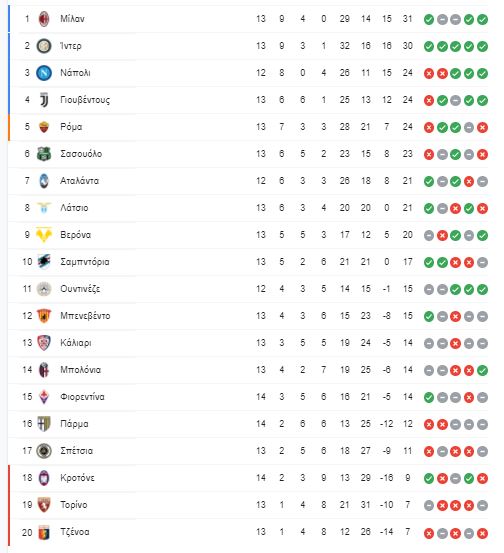This screenshot has width=504, height=553.
Task: Click the Napoli club crest icon
Action: [x=44, y=73]
